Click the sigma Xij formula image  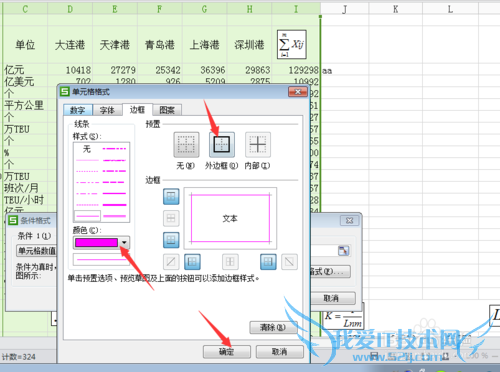point(292,44)
